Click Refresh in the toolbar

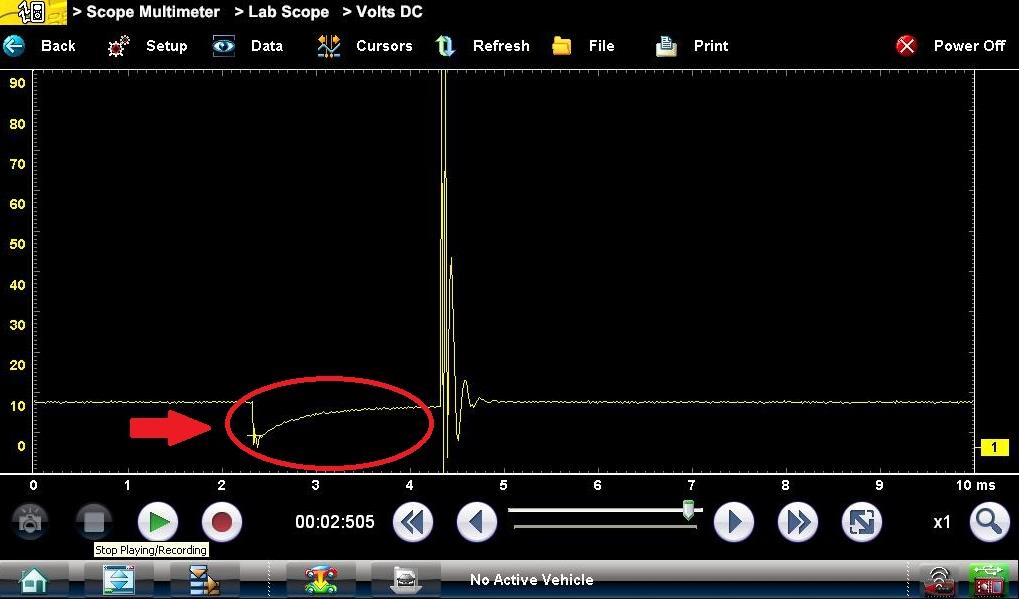[x=483, y=46]
